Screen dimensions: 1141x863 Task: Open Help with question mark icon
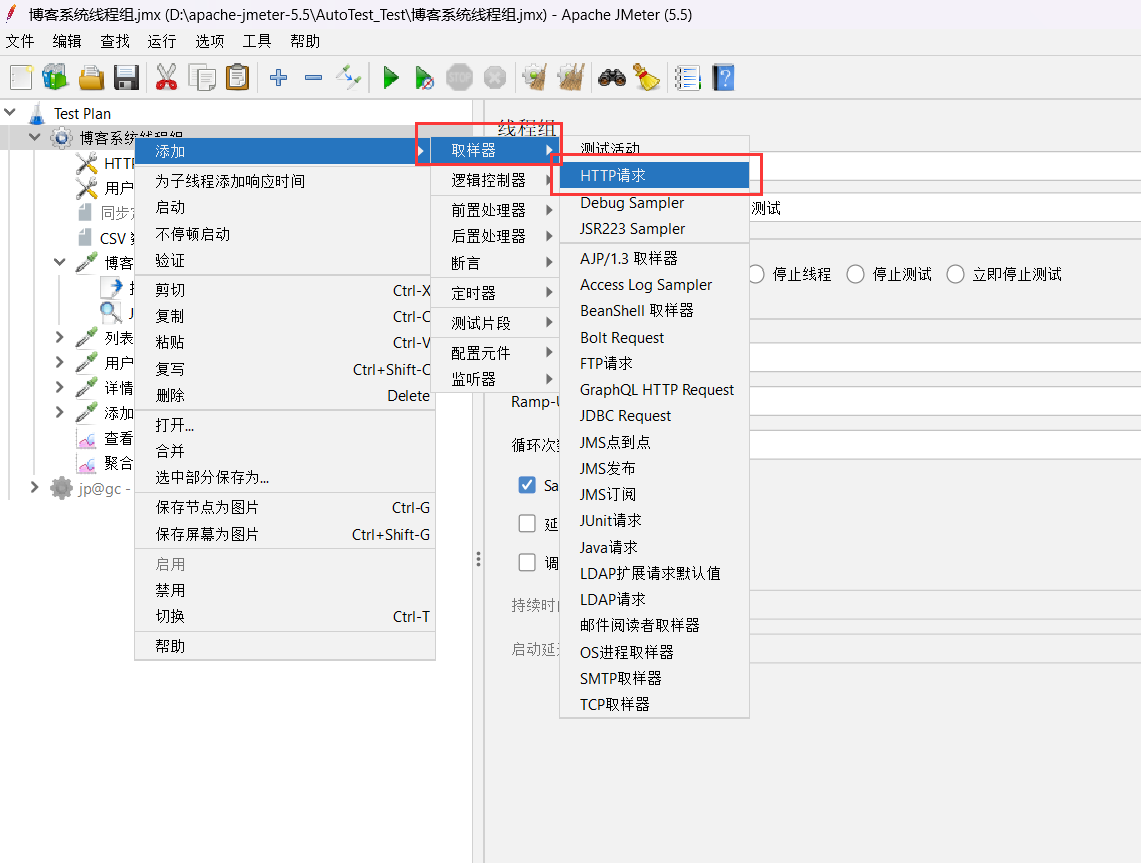723,77
